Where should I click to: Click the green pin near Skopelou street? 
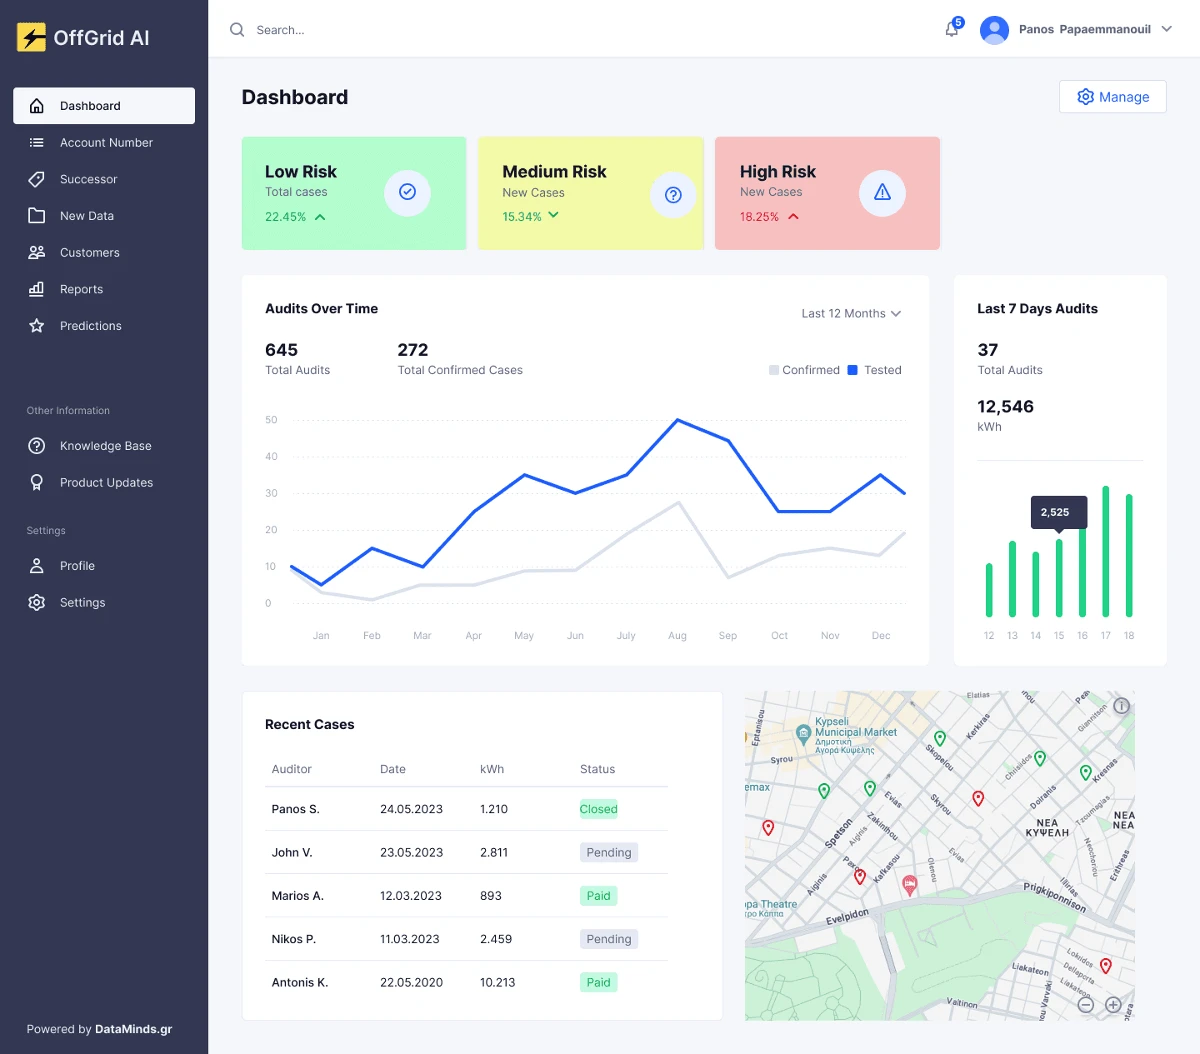pyautogui.click(x=940, y=739)
